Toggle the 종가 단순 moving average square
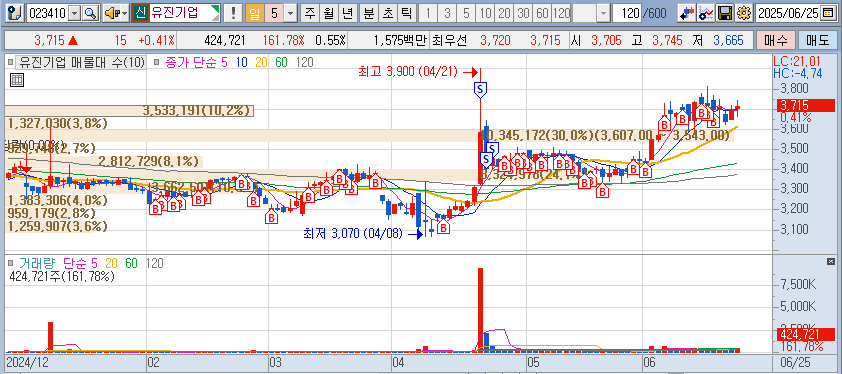Screen dimensions: 842x374 [156, 62]
